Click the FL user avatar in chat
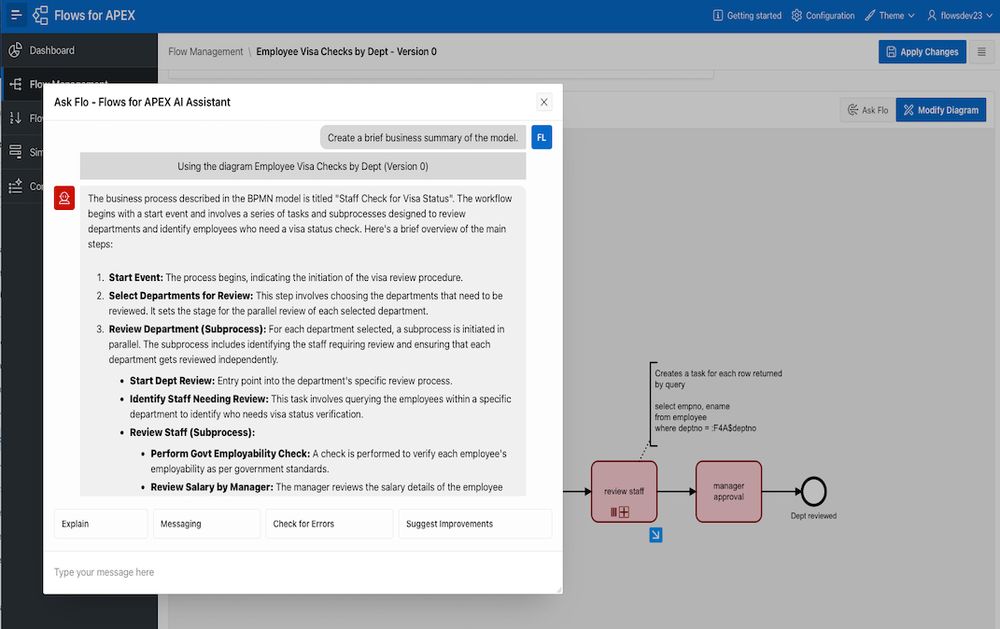 click(x=541, y=137)
